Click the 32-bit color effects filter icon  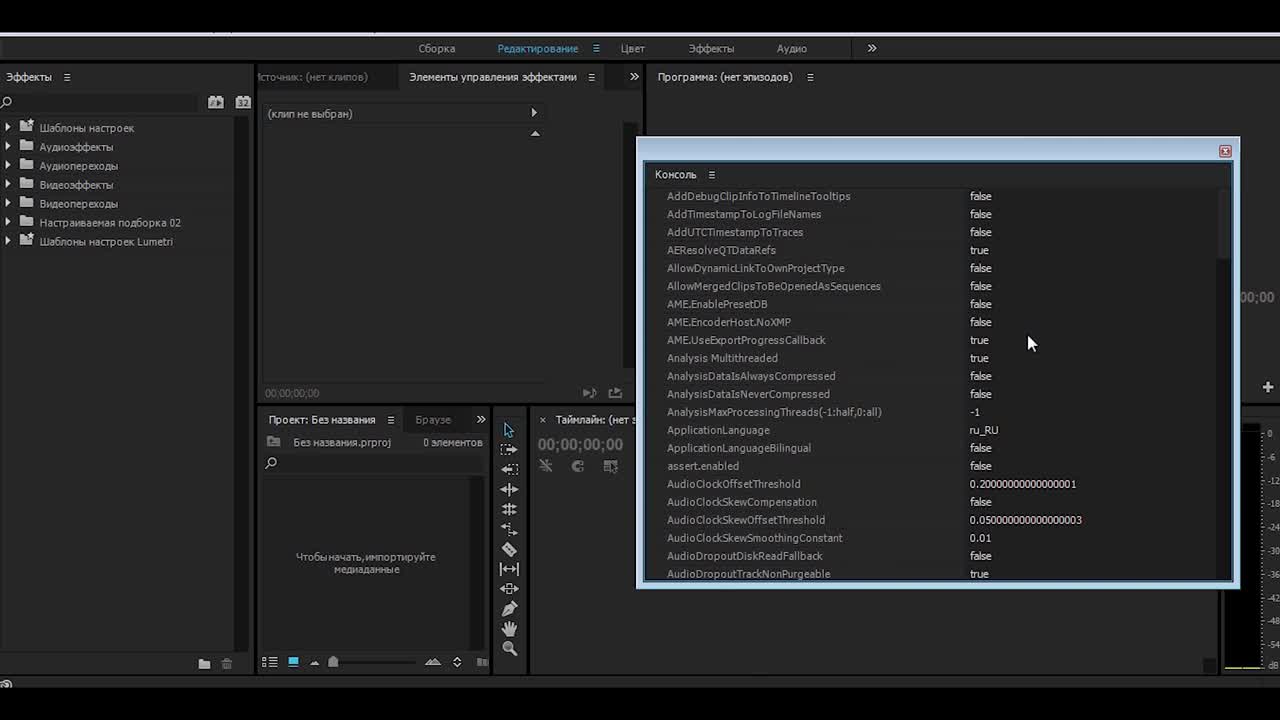click(x=242, y=102)
